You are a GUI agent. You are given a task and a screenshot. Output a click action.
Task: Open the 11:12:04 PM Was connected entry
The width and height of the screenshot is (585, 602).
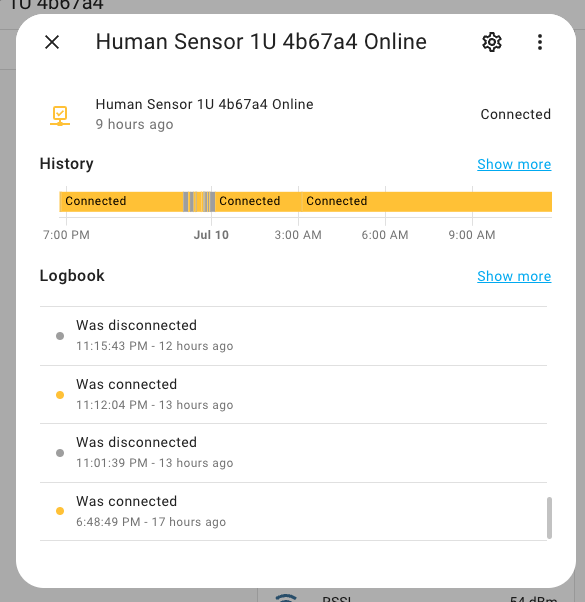pyautogui.click(x=293, y=395)
